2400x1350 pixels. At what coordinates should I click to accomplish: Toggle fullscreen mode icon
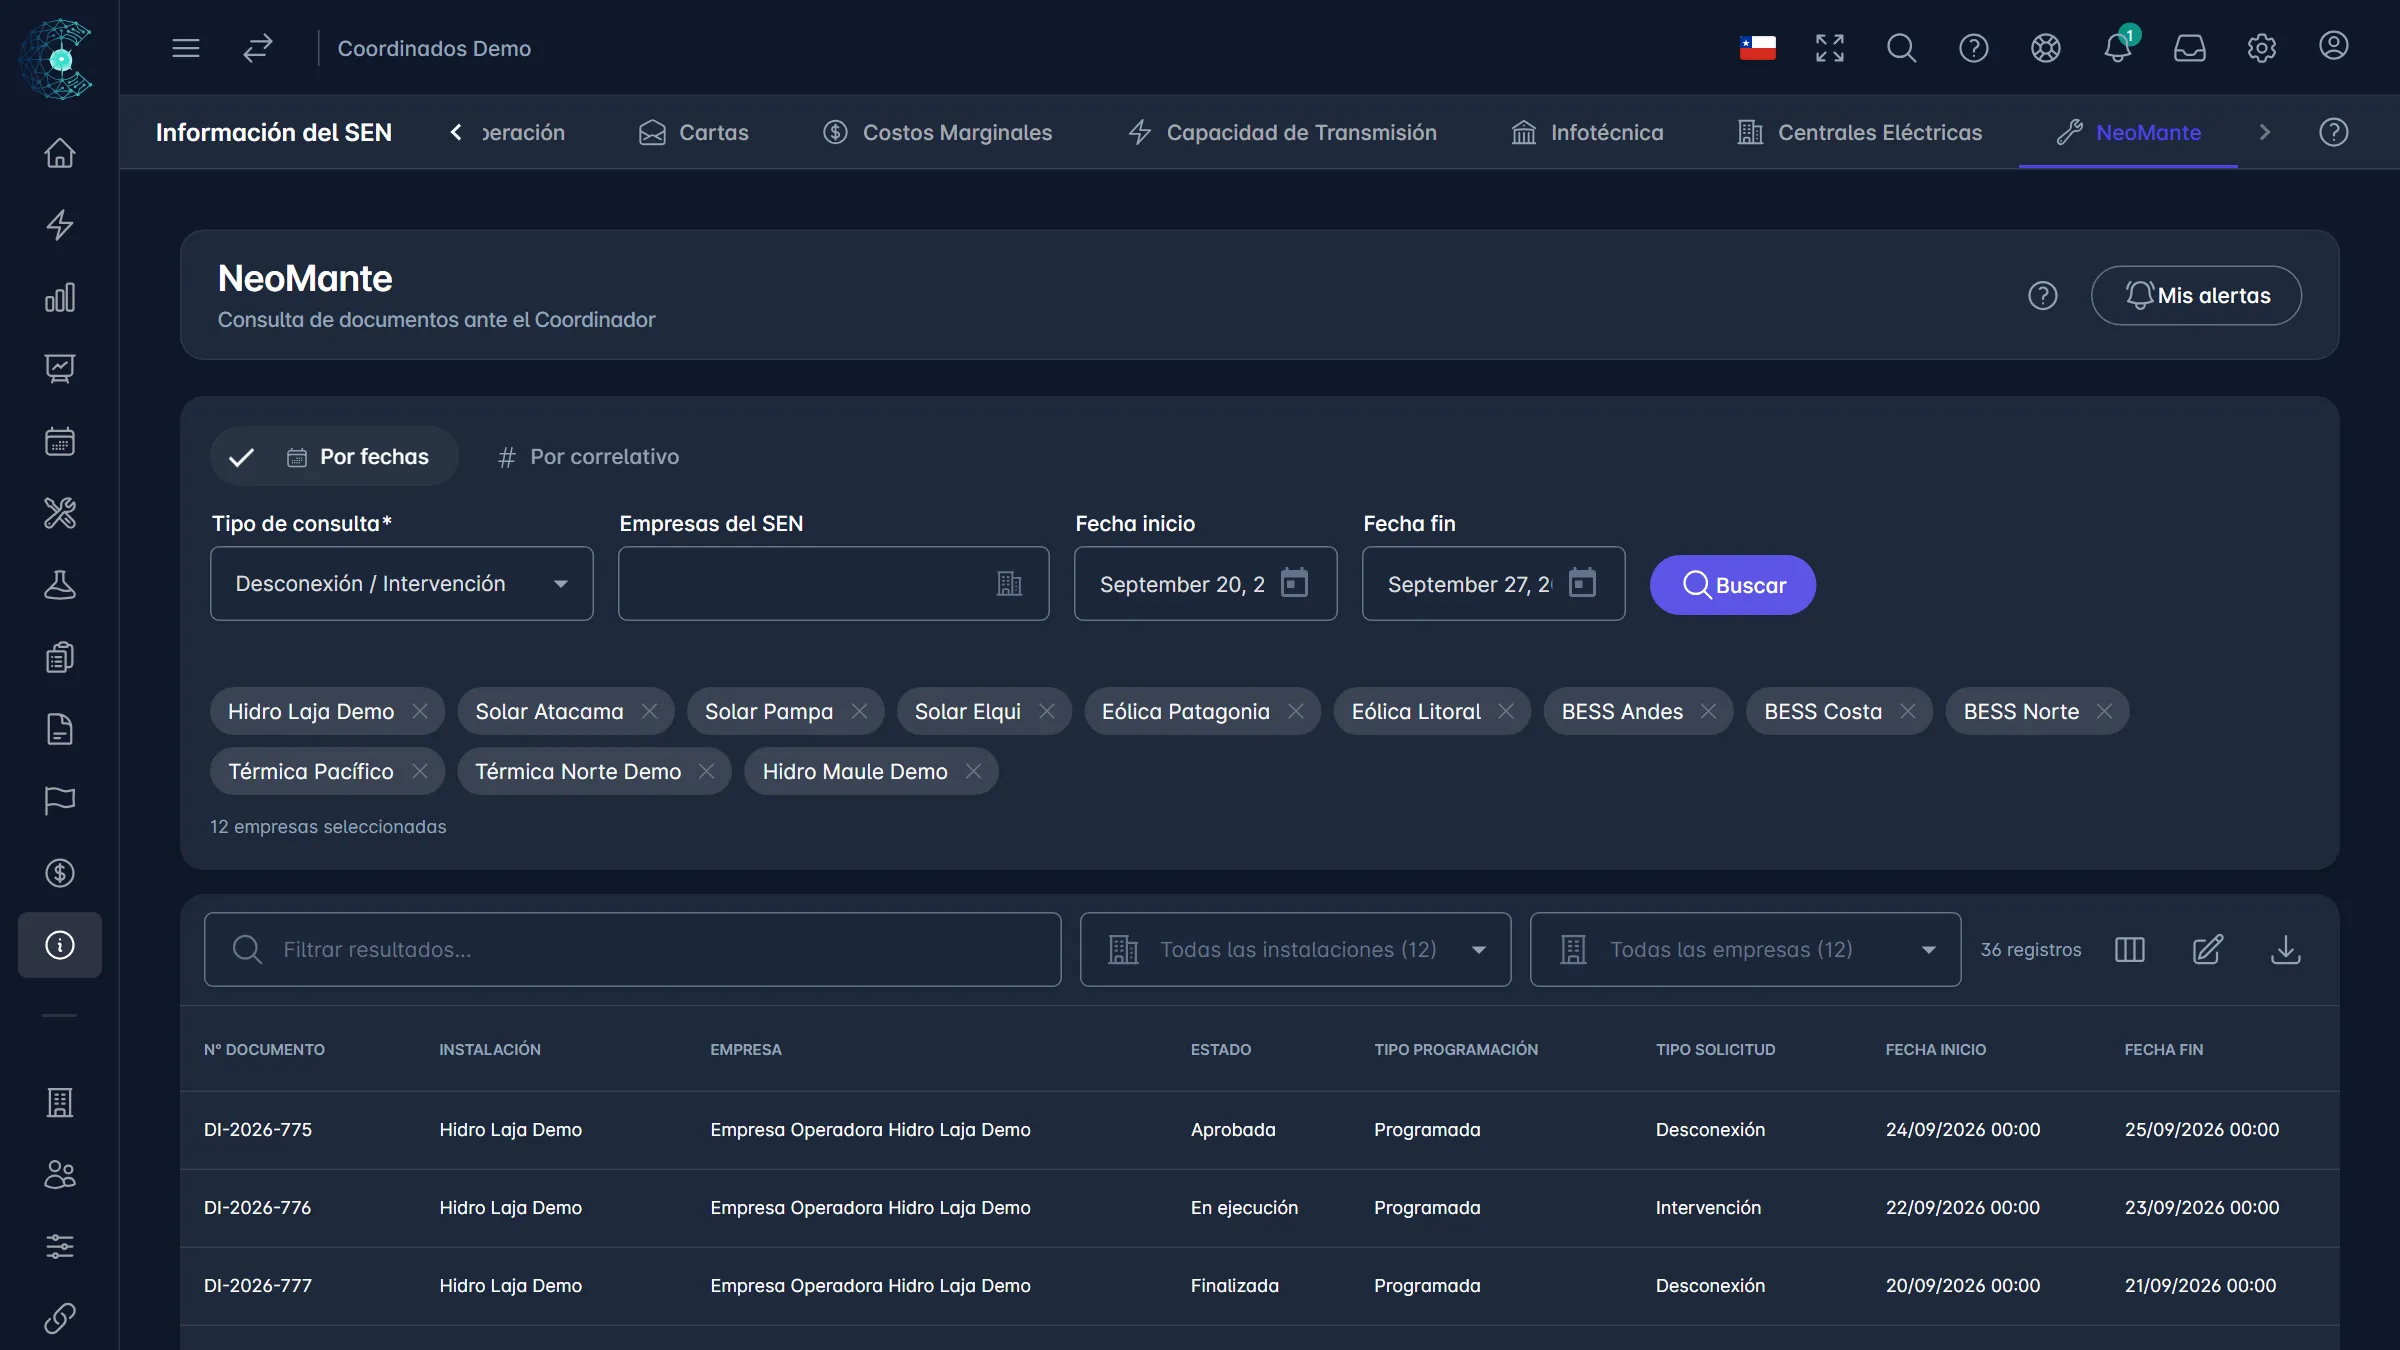pyautogui.click(x=1830, y=48)
